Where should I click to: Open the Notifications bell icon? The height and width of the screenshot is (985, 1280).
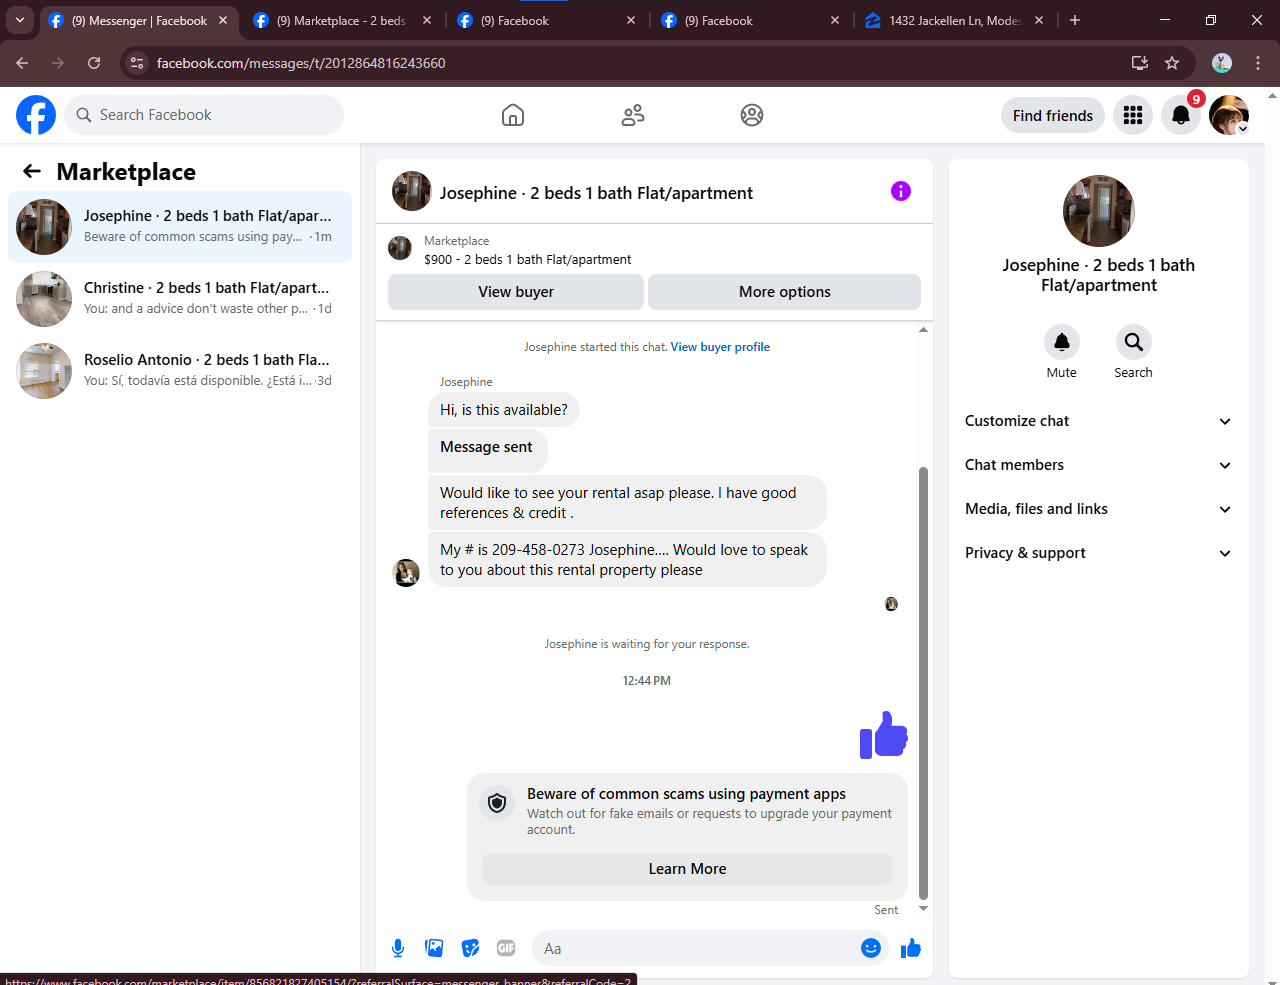pos(1181,115)
